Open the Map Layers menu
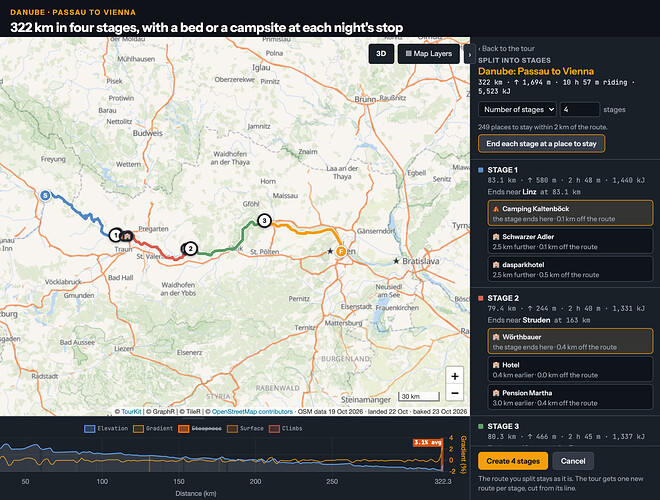The width and height of the screenshot is (660, 500). [x=428, y=54]
